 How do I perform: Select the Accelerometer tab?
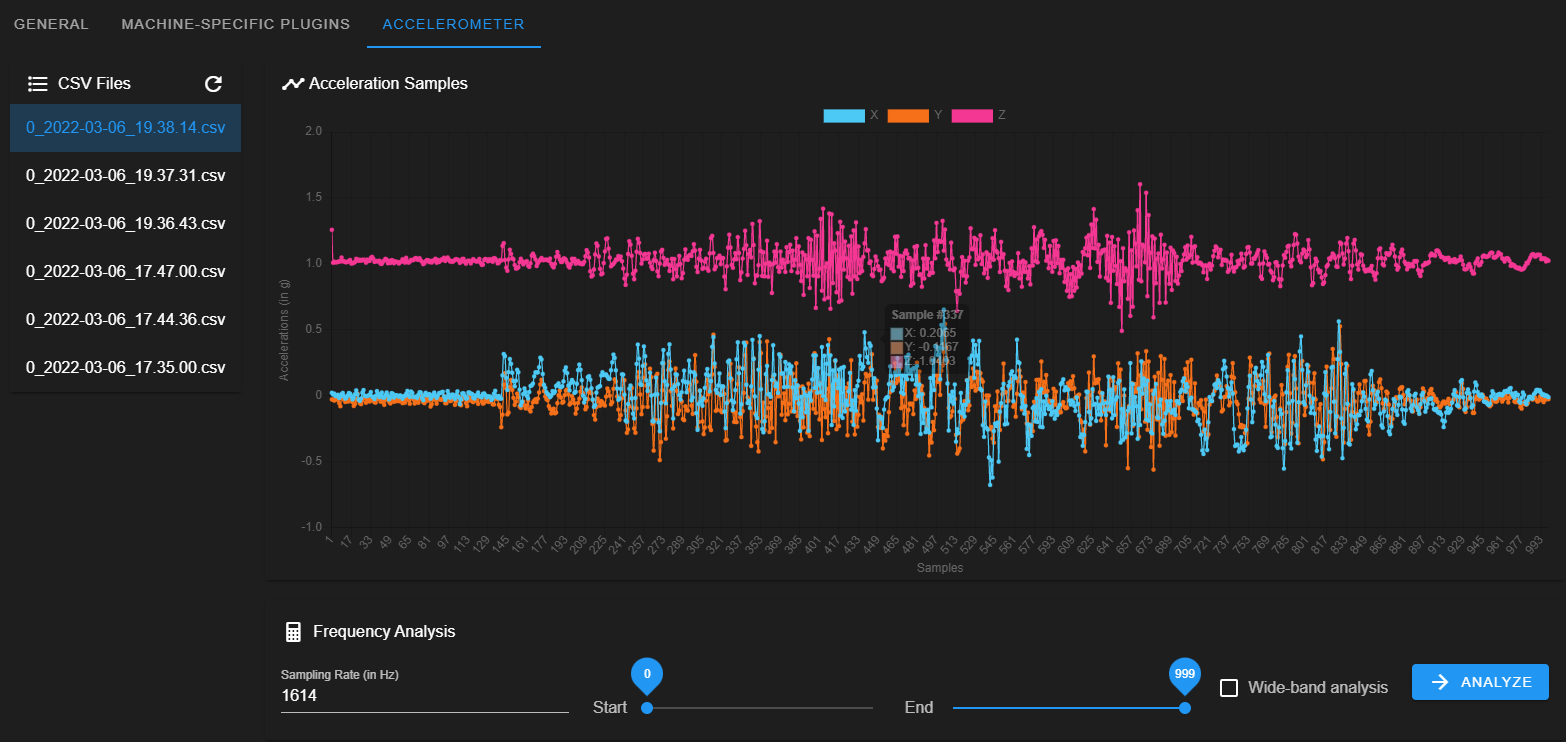click(454, 24)
